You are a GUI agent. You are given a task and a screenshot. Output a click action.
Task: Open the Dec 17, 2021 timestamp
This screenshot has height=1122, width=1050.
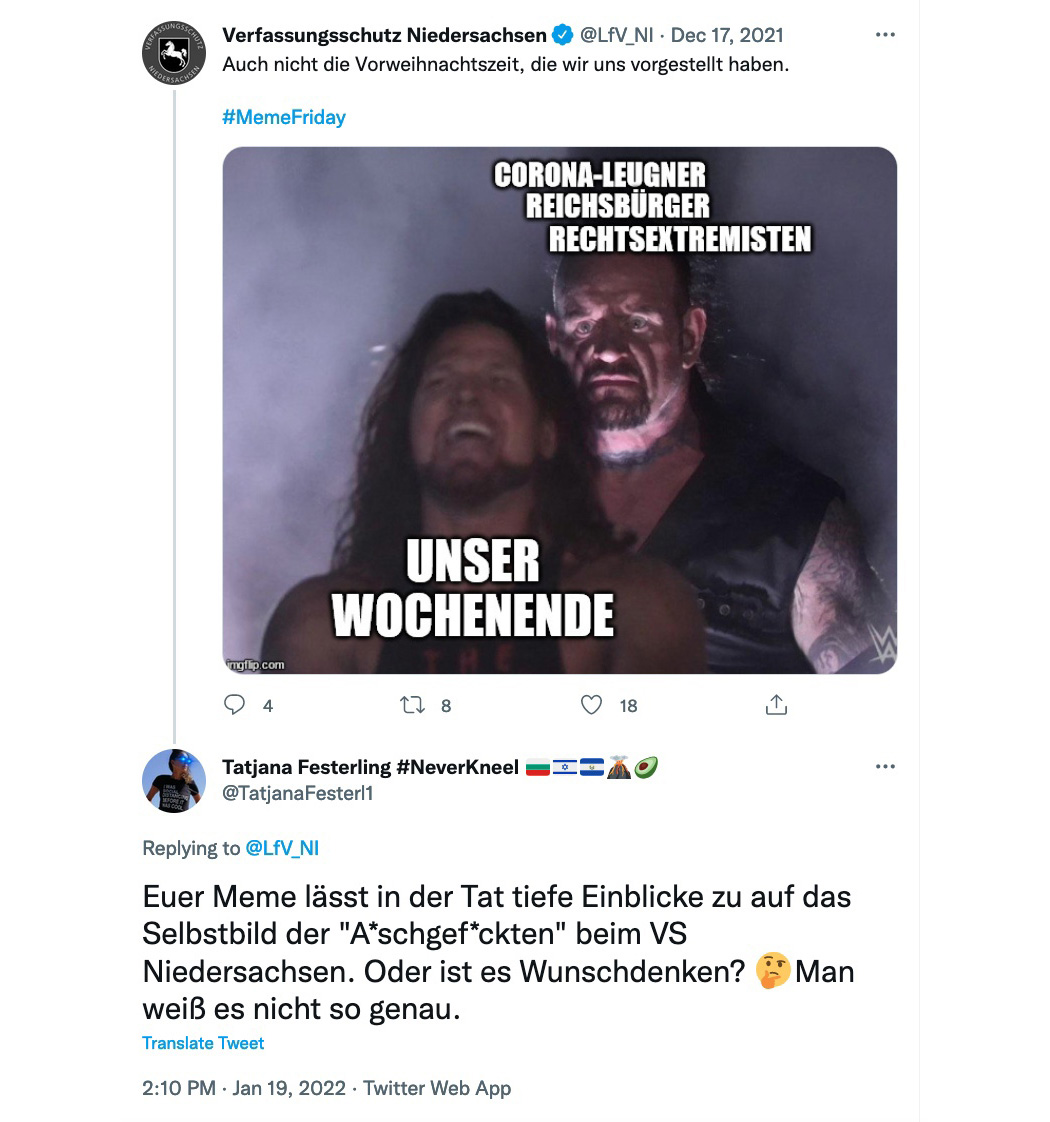point(727,35)
